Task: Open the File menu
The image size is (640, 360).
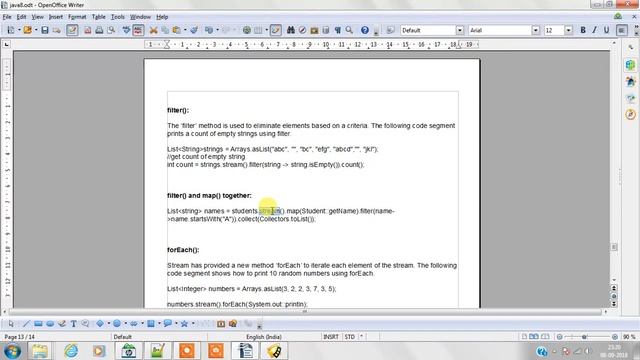Action: tap(7, 17)
